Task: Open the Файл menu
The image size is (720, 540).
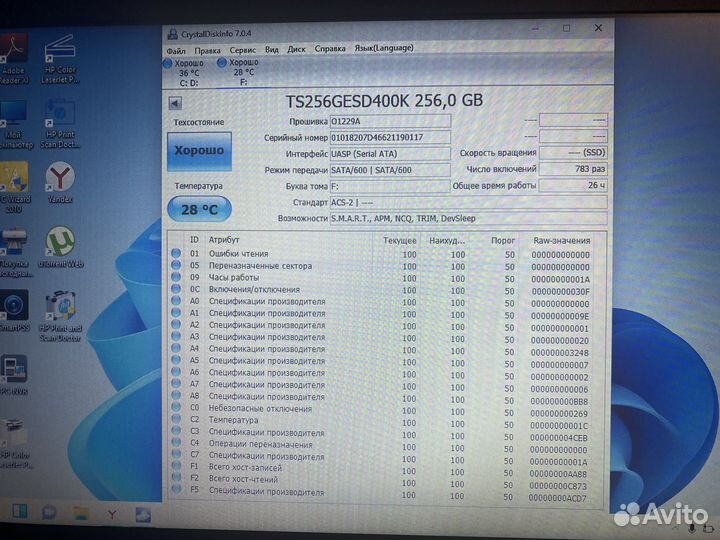Action: pyautogui.click(x=176, y=51)
